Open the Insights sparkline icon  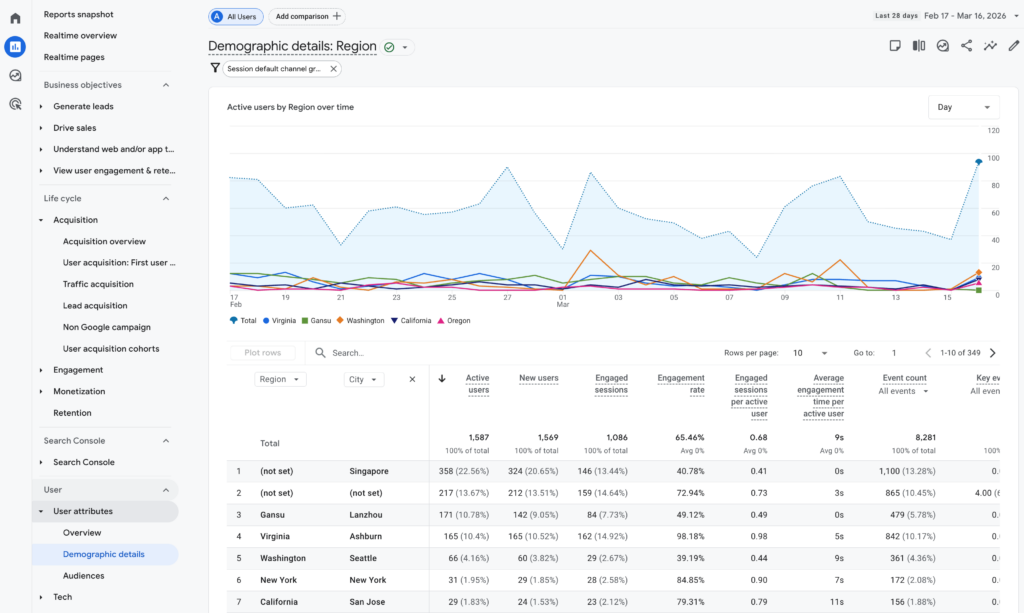click(x=990, y=46)
